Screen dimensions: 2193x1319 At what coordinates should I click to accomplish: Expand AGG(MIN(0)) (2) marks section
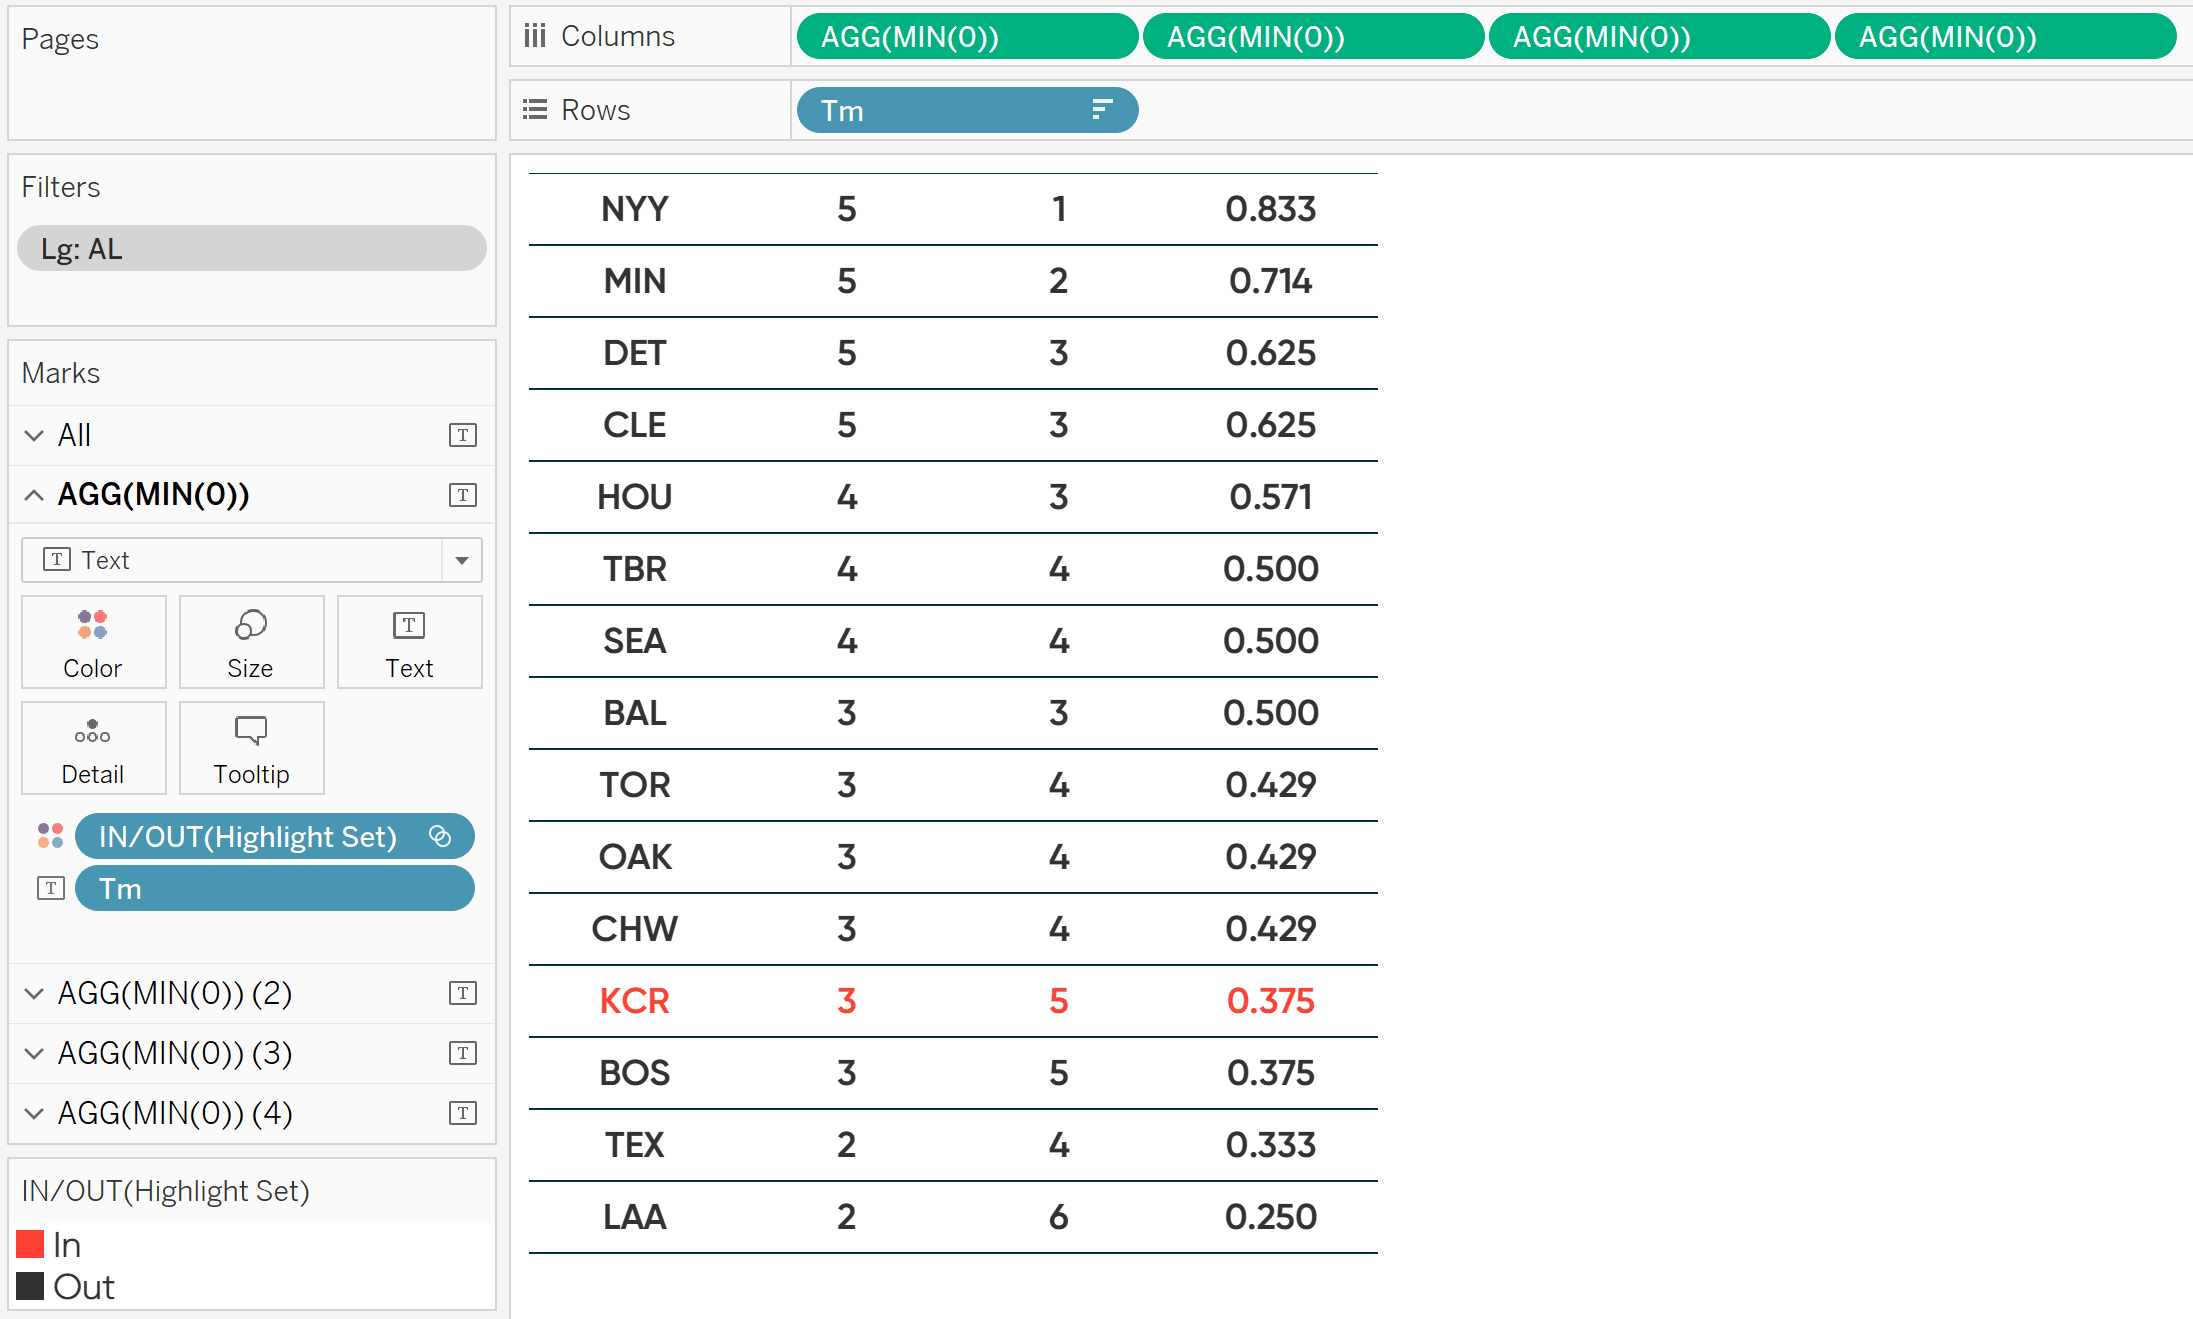click(34, 993)
